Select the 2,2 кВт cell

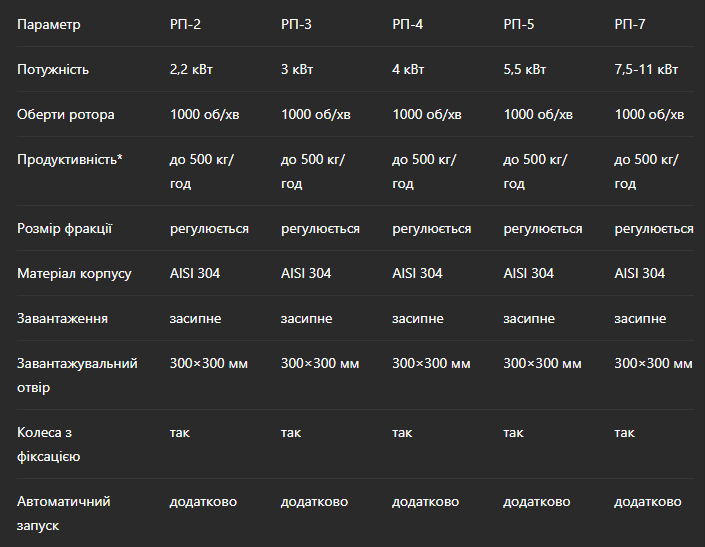pos(191,70)
